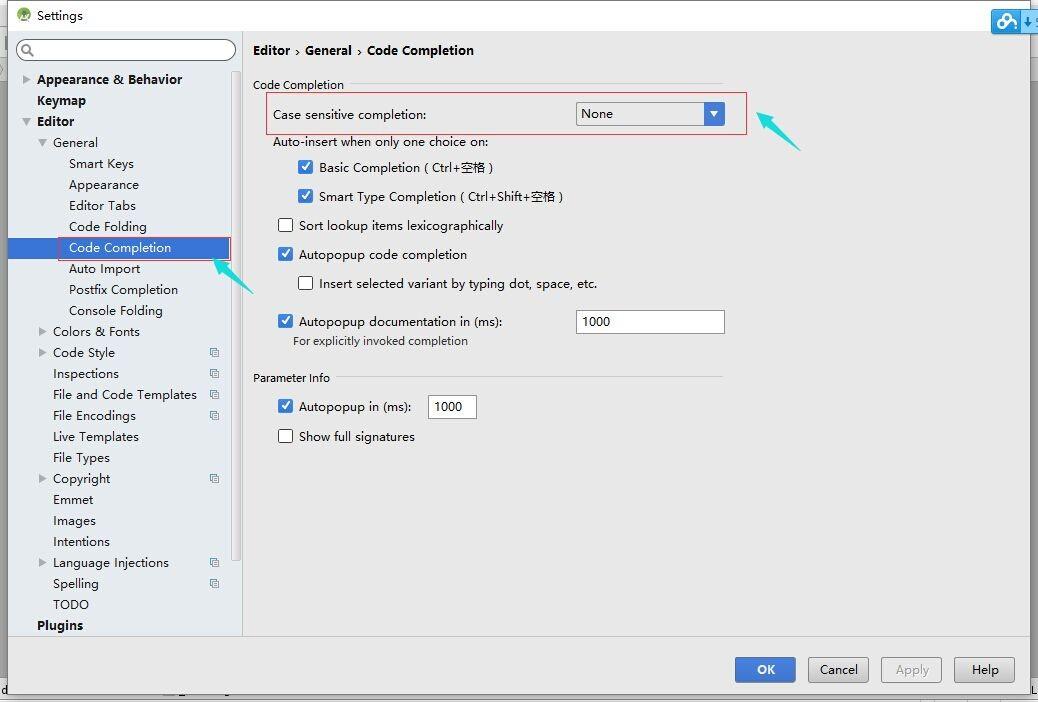Enable Sort lookup items lexicographically
This screenshot has height=702, width=1038.
click(x=286, y=225)
